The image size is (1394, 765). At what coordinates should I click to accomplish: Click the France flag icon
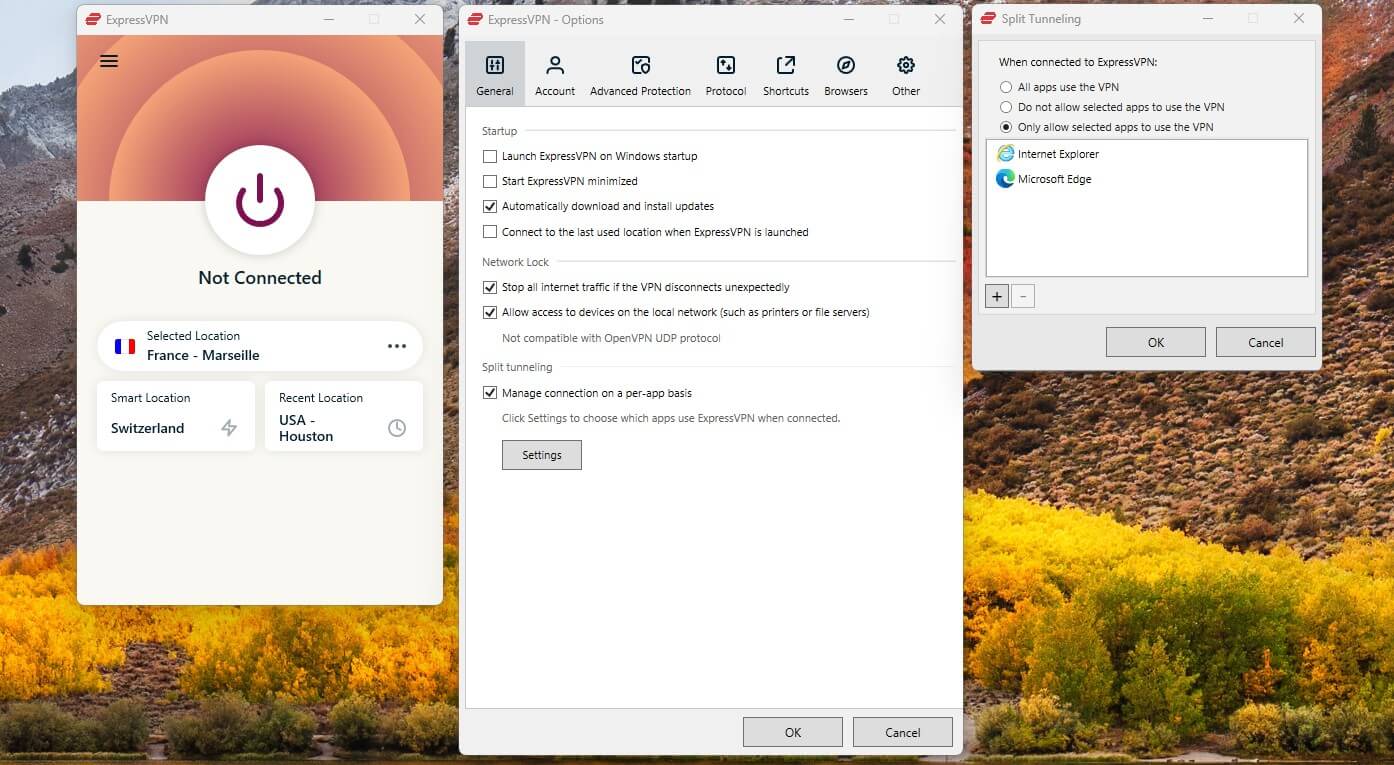[x=125, y=346]
